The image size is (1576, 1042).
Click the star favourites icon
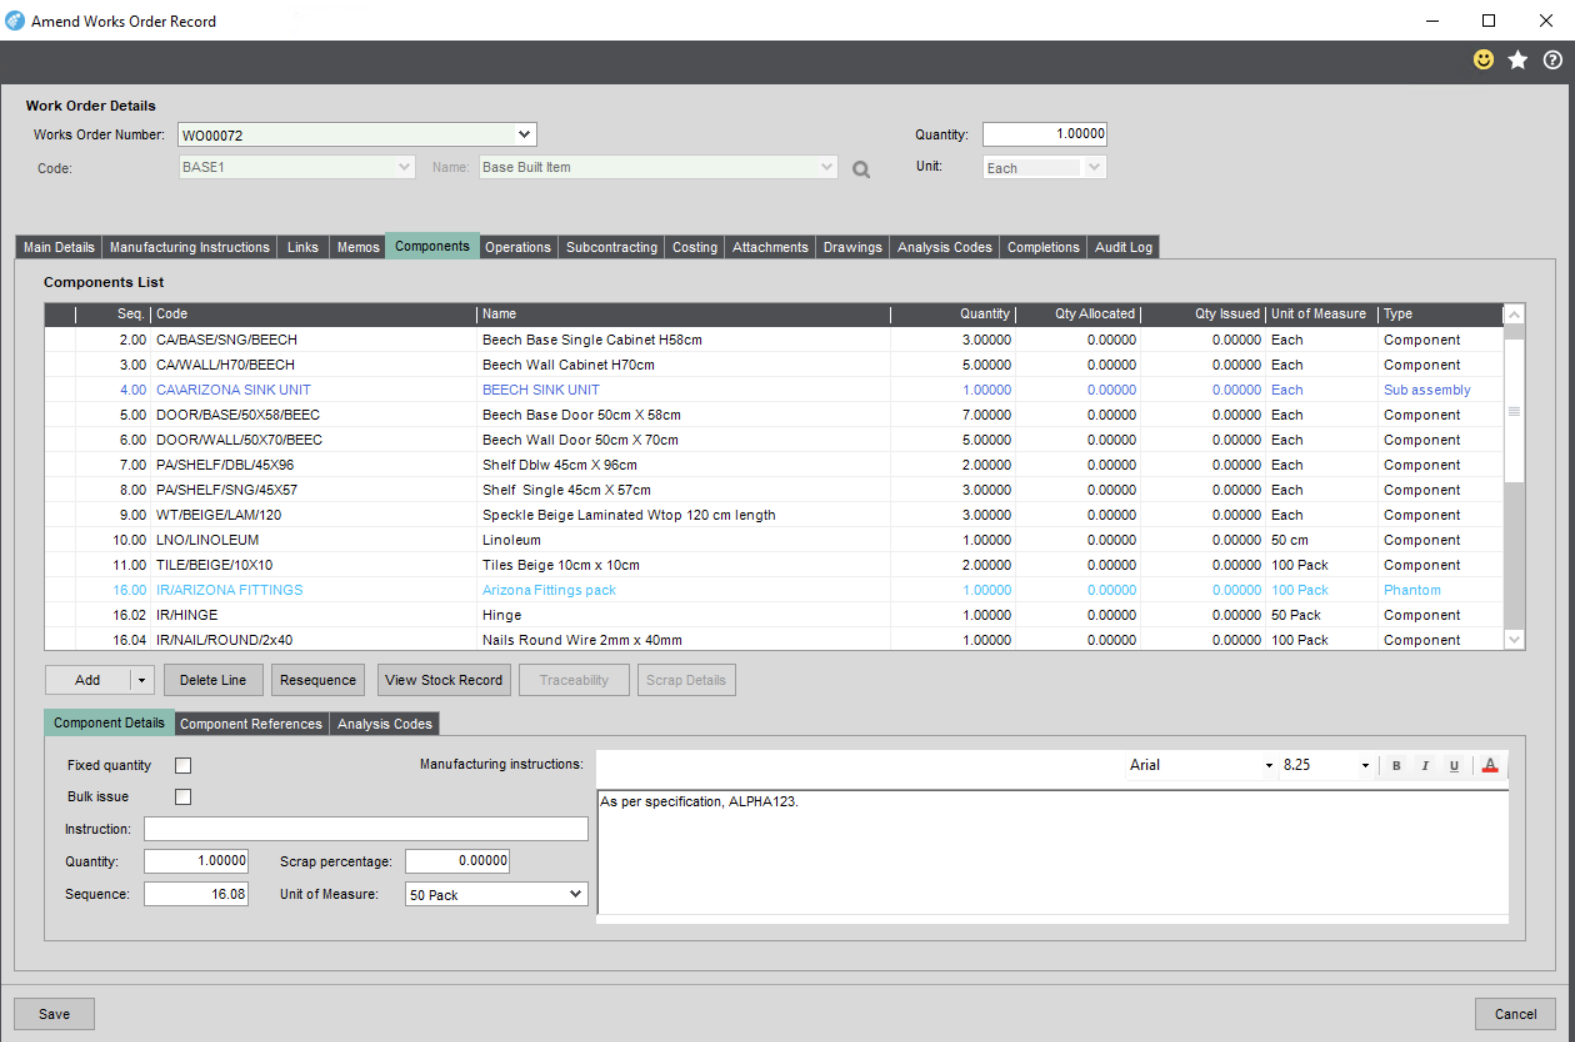[x=1518, y=60]
